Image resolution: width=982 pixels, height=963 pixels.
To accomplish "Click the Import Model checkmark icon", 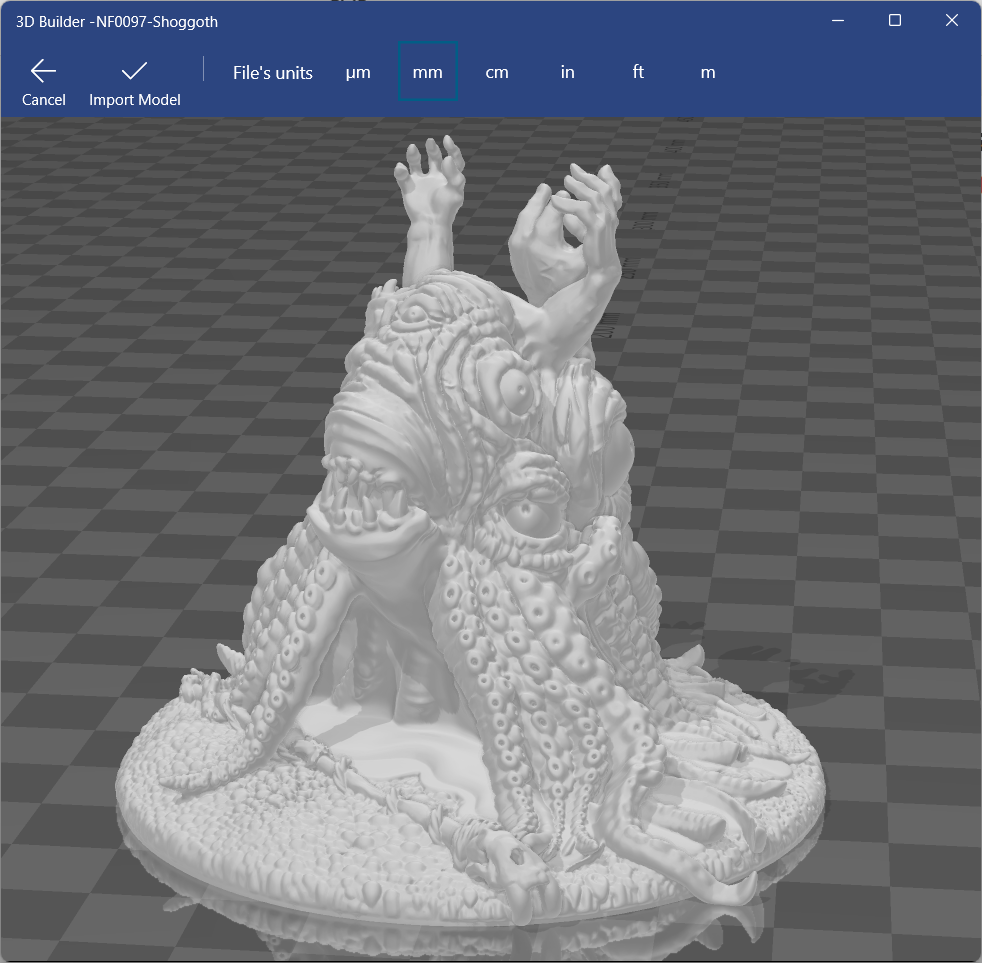I will click(134, 71).
